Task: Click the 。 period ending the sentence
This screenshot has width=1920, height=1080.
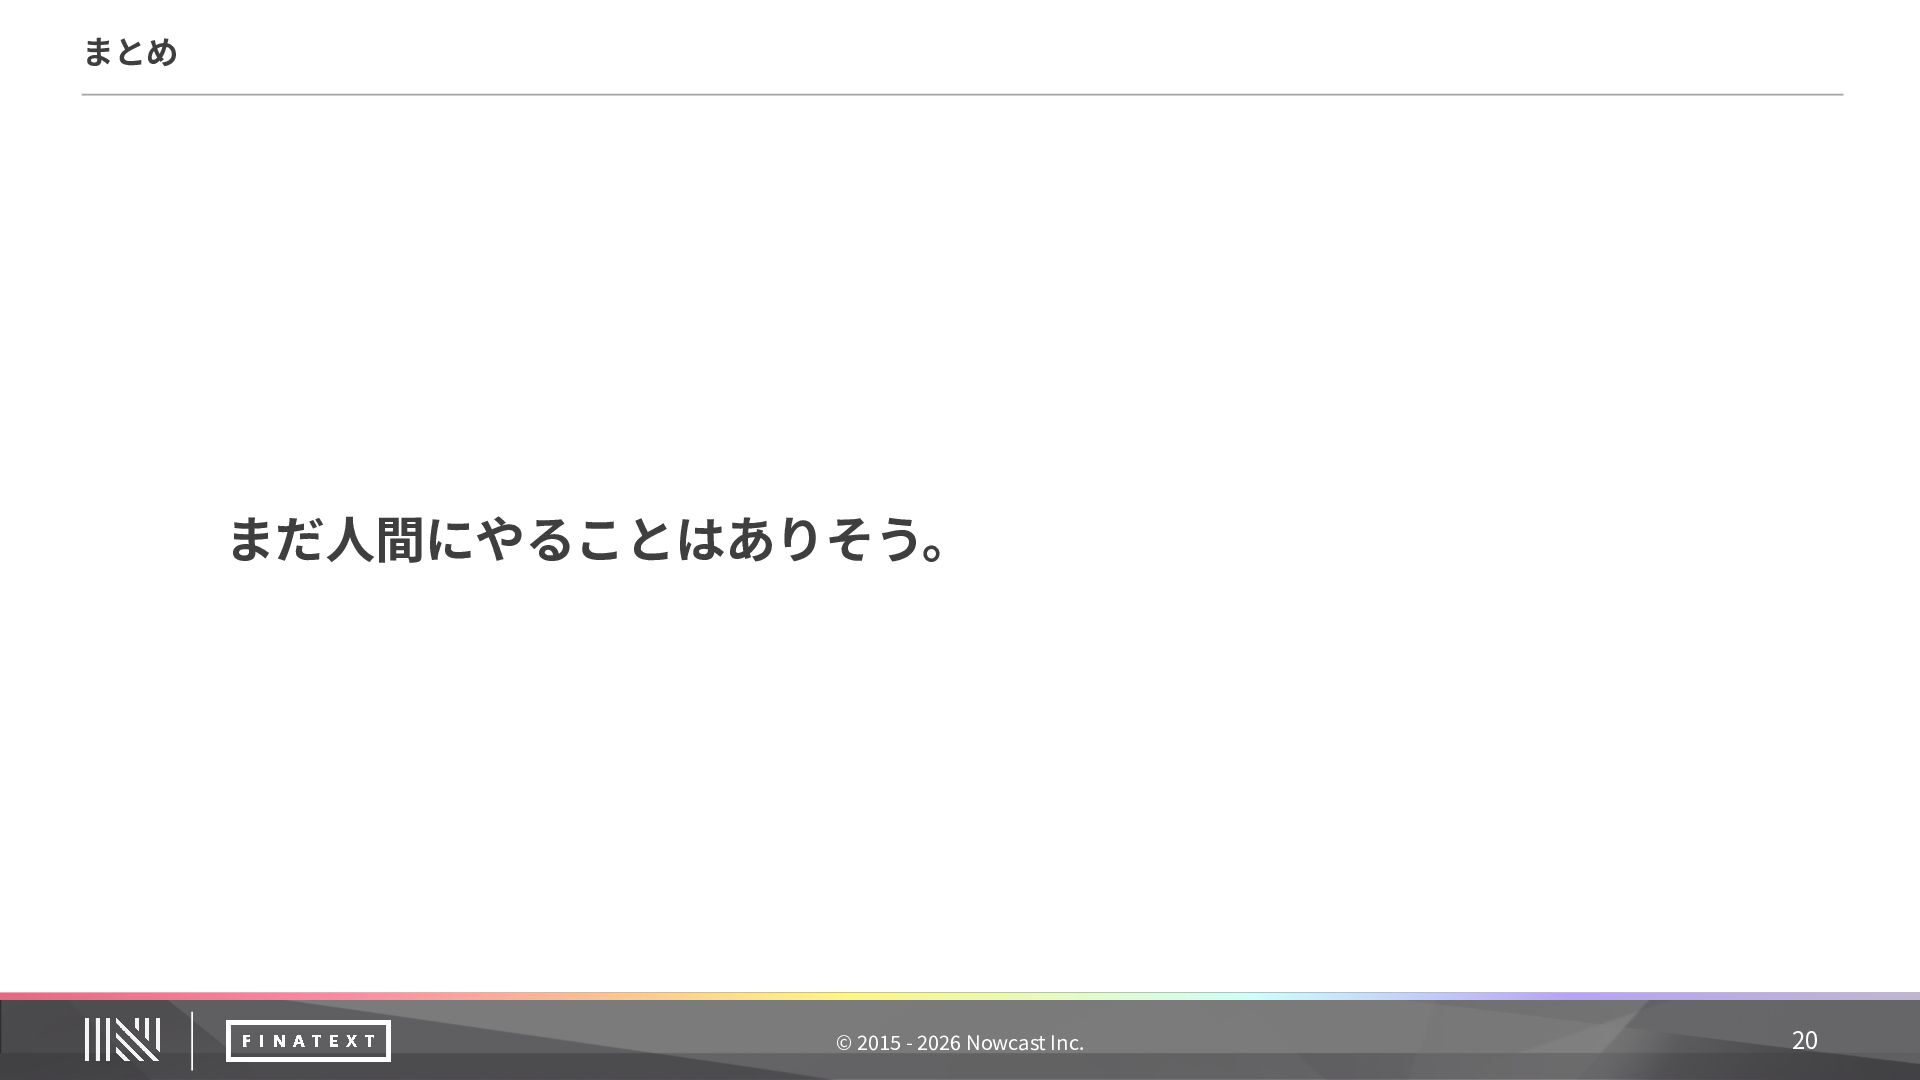Action: click(935, 550)
